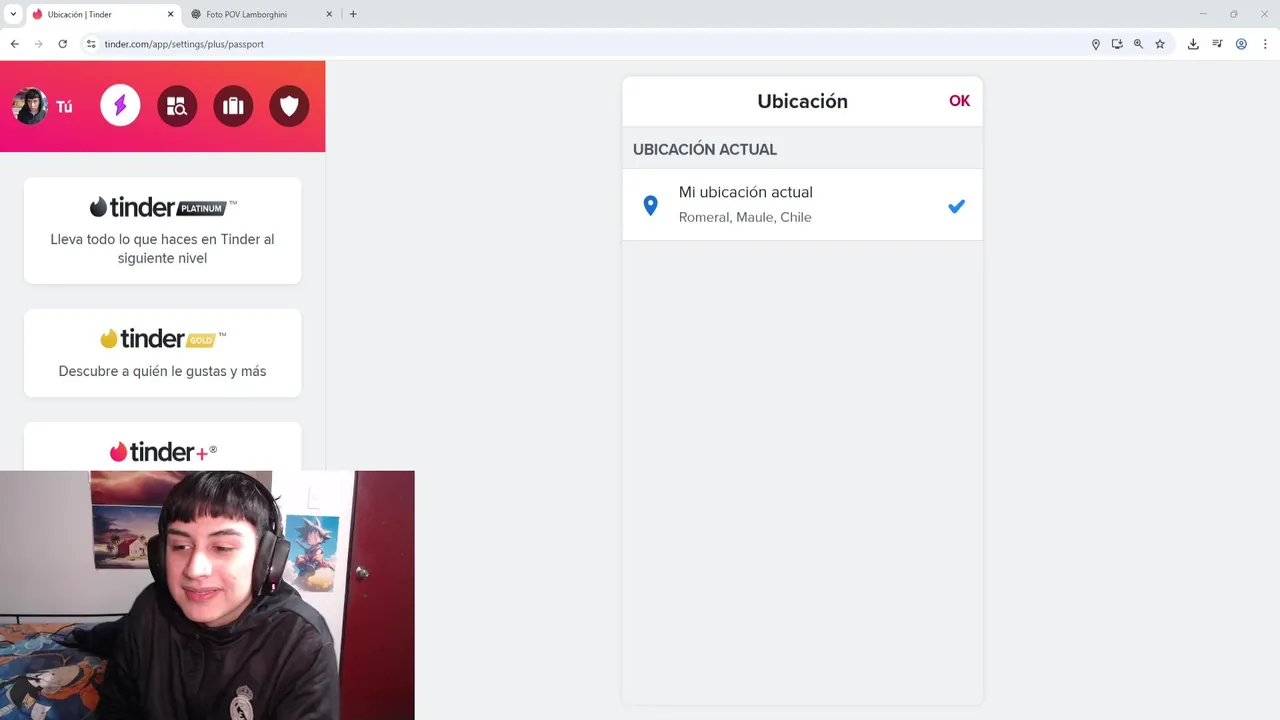Open location permission icon in address bar
This screenshot has width=1280, height=720.
(x=1095, y=44)
